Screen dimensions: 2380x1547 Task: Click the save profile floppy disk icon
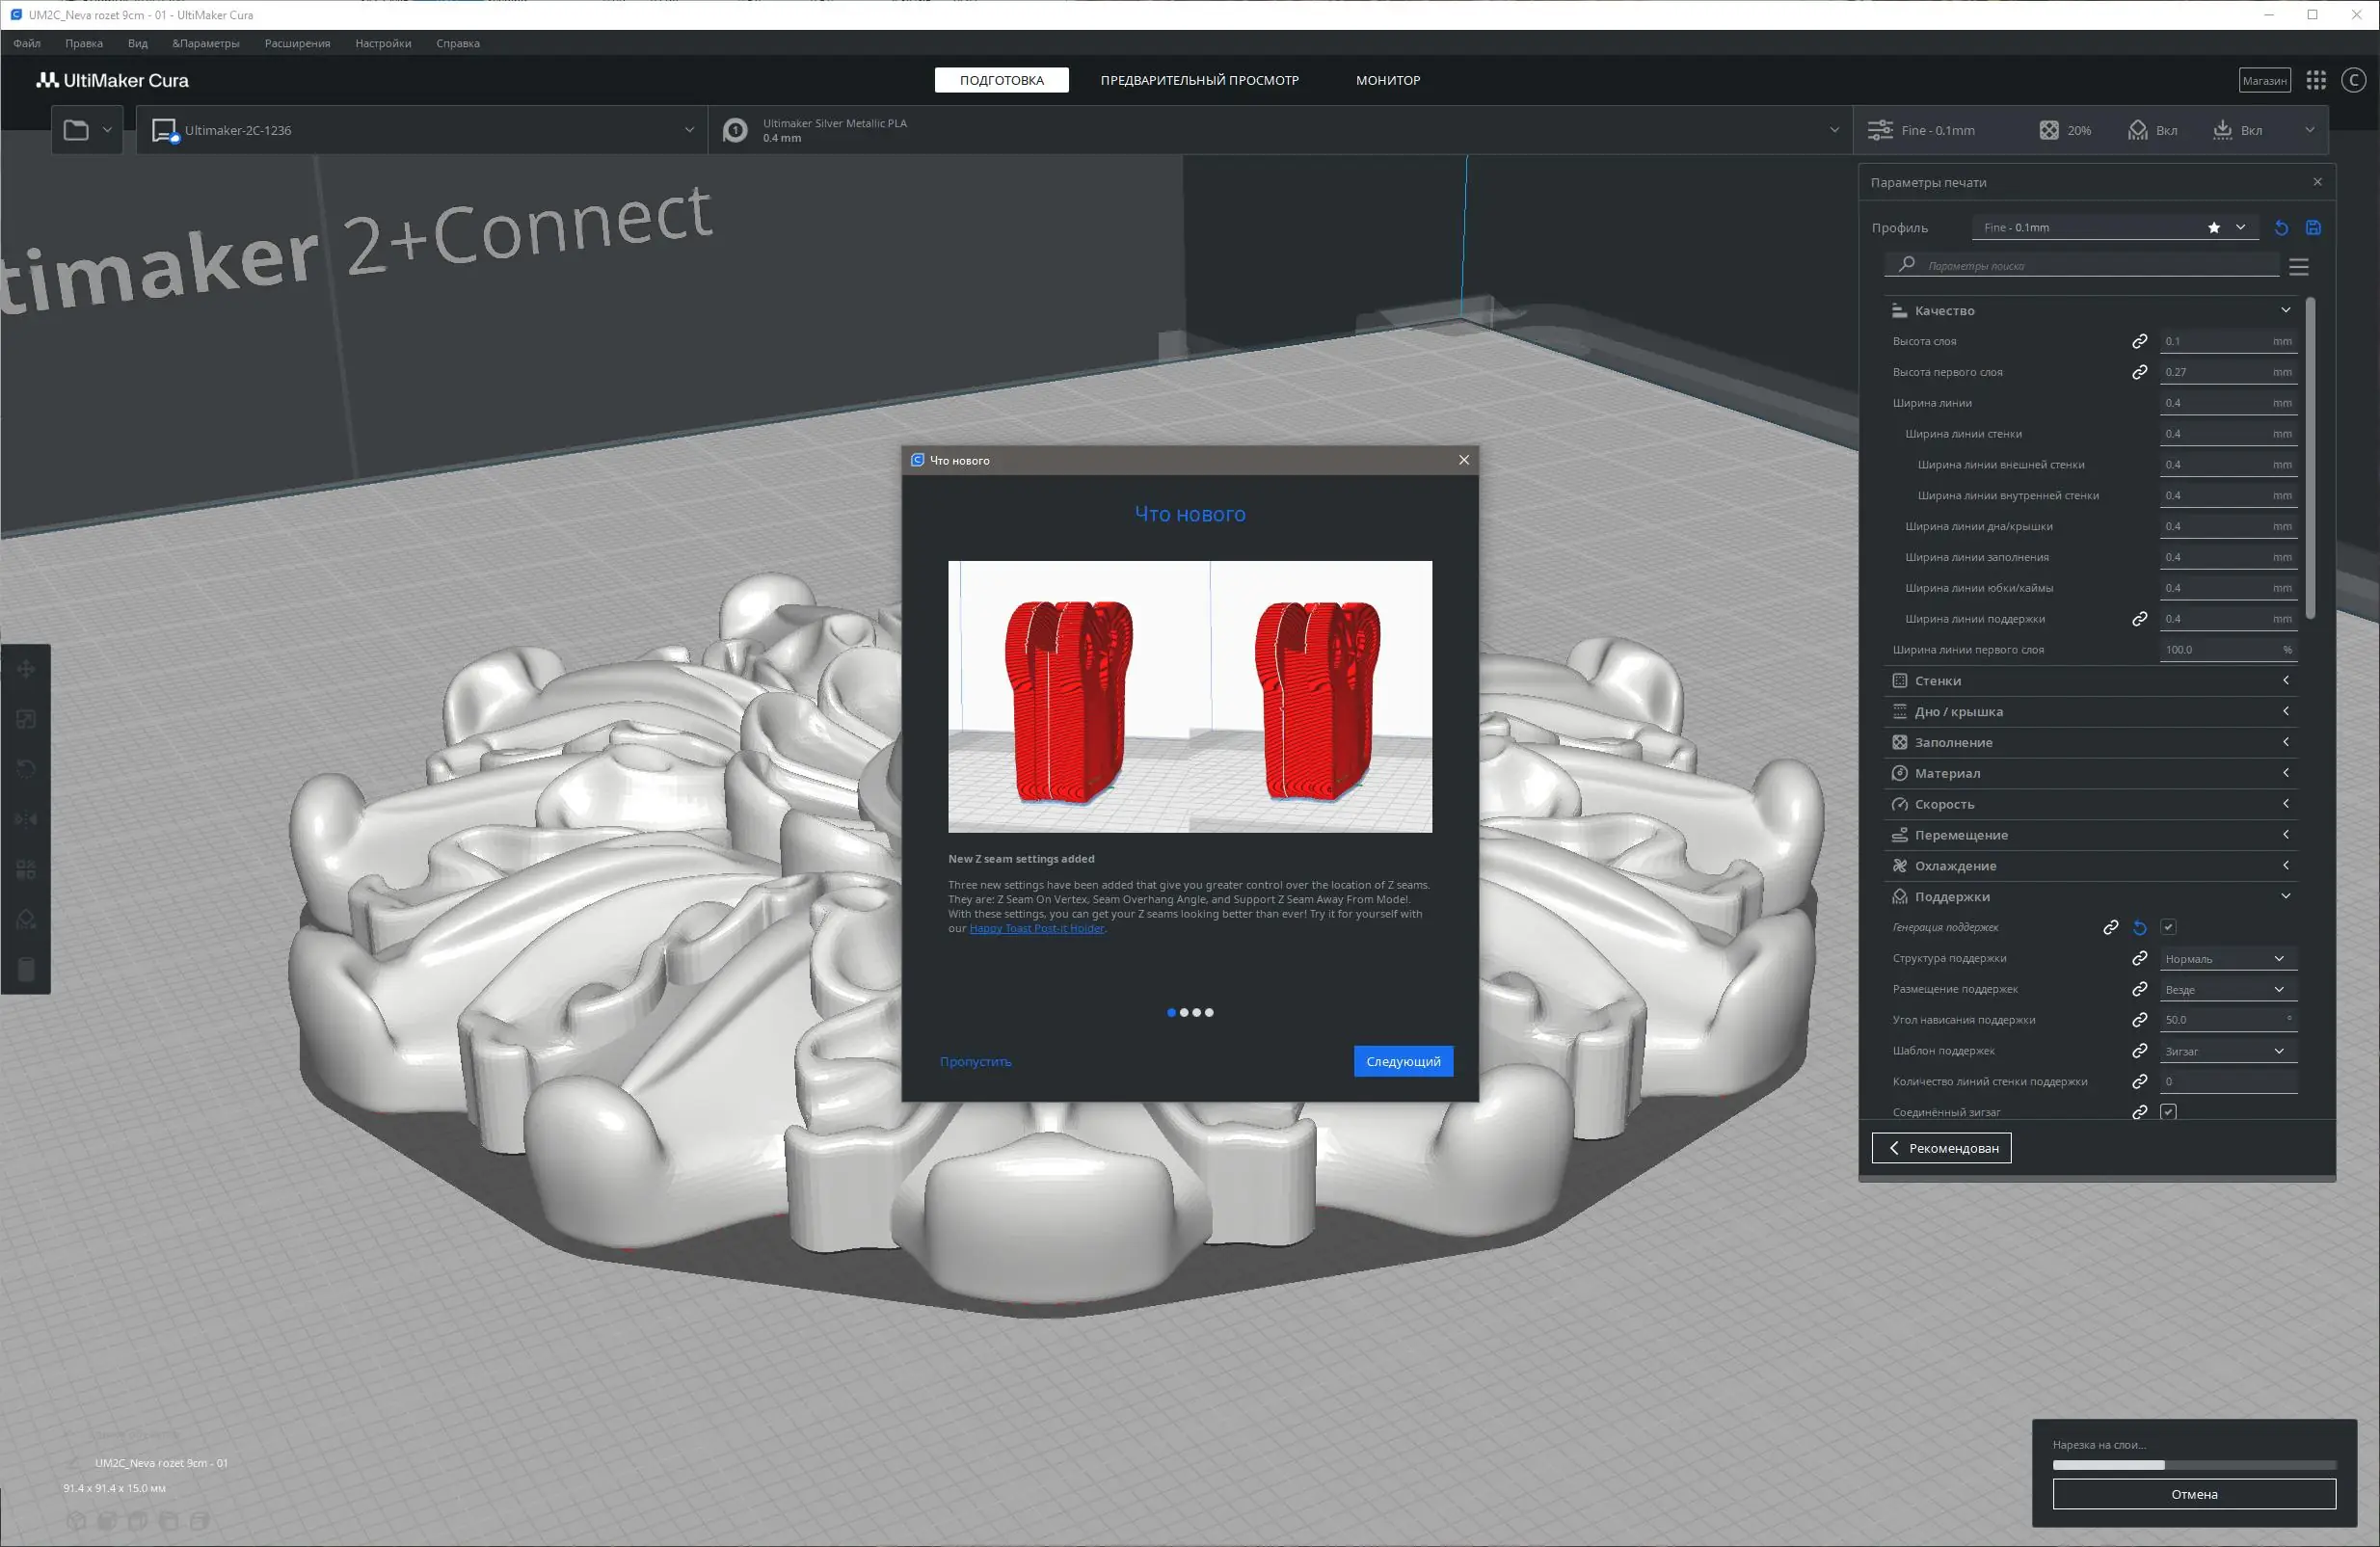click(x=2313, y=228)
